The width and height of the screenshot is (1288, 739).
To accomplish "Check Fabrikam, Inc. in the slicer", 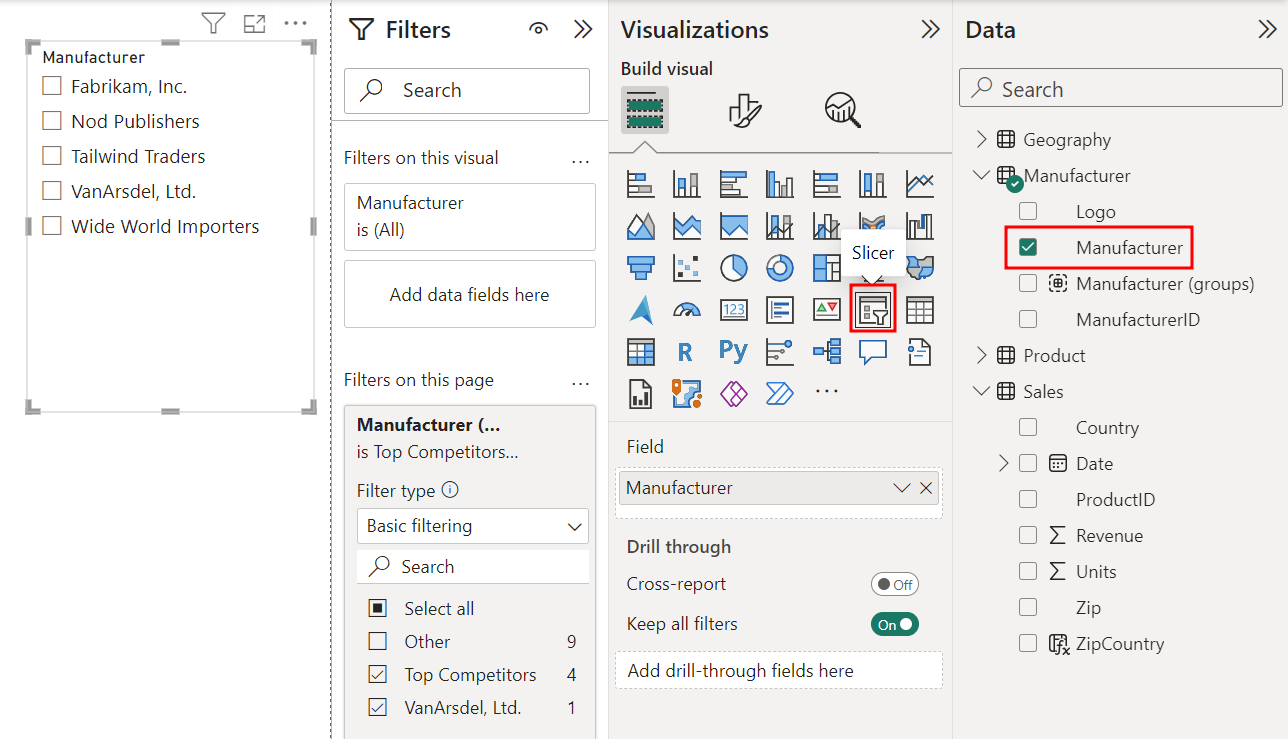I will coord(52,87).
